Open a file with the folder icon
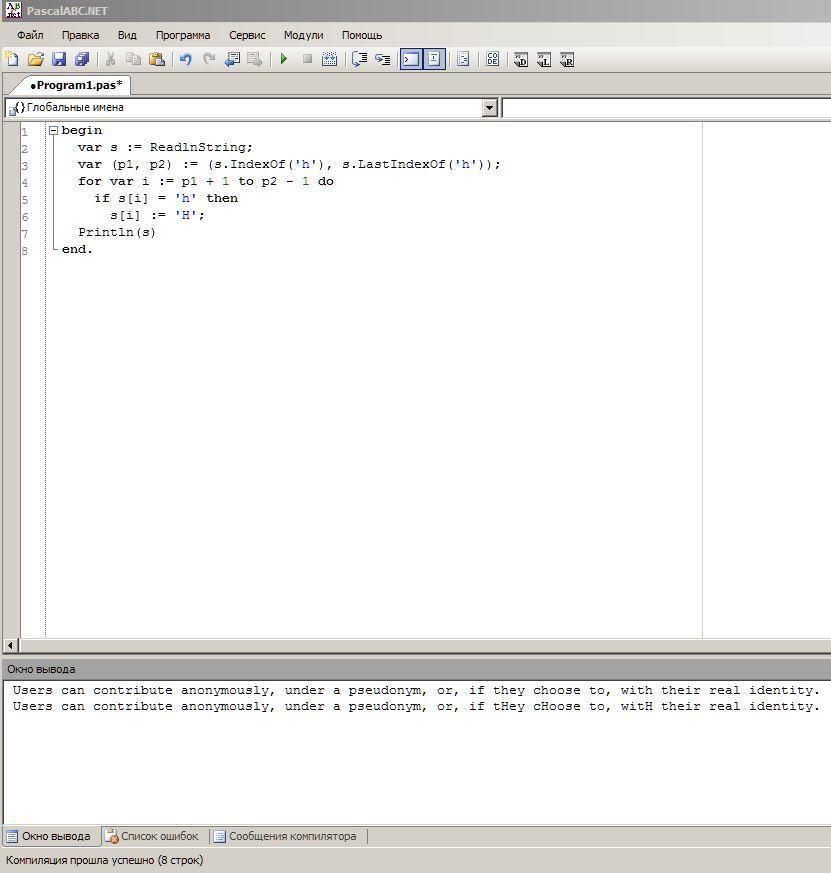 click(35, 60)
